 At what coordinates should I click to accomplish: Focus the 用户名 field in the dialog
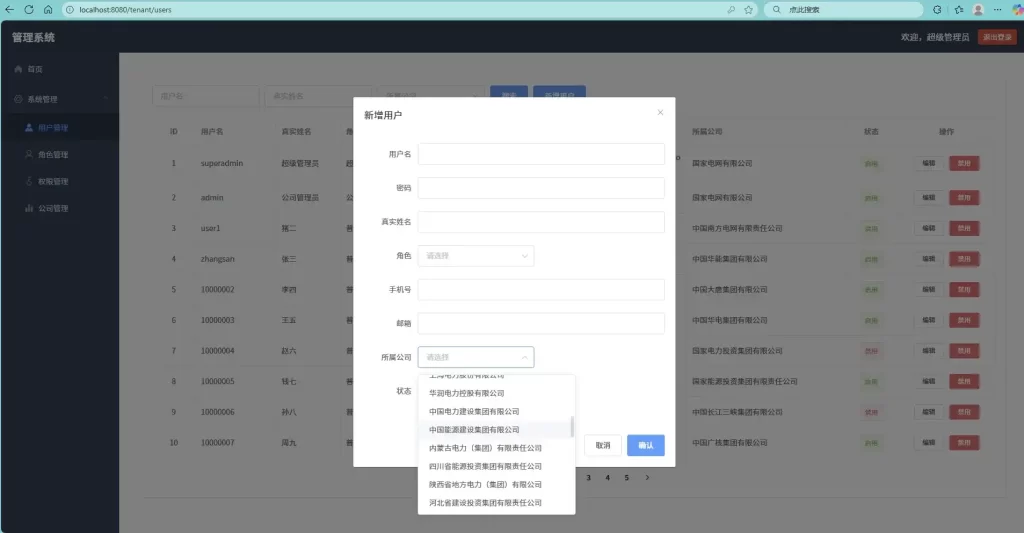[x=541, y=154]
